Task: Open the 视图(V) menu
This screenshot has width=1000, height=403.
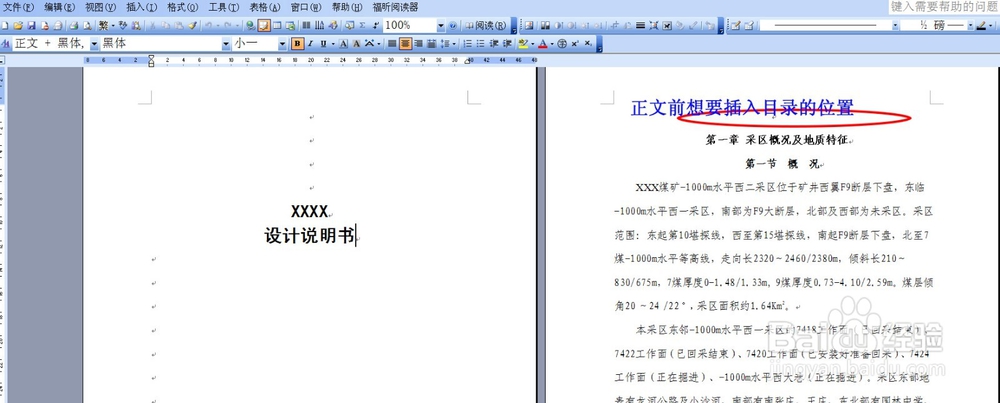Action: tap(100, 8)
